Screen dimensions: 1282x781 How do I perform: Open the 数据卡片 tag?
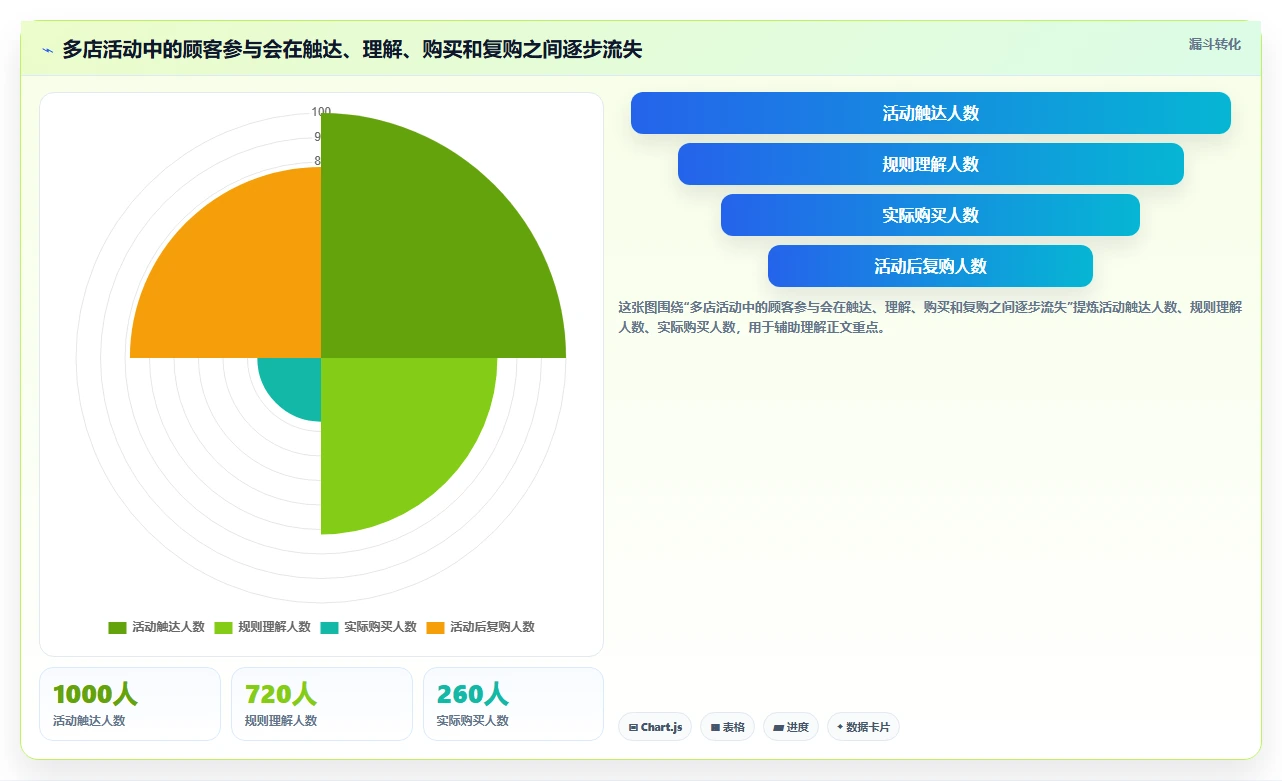[863, 727]
